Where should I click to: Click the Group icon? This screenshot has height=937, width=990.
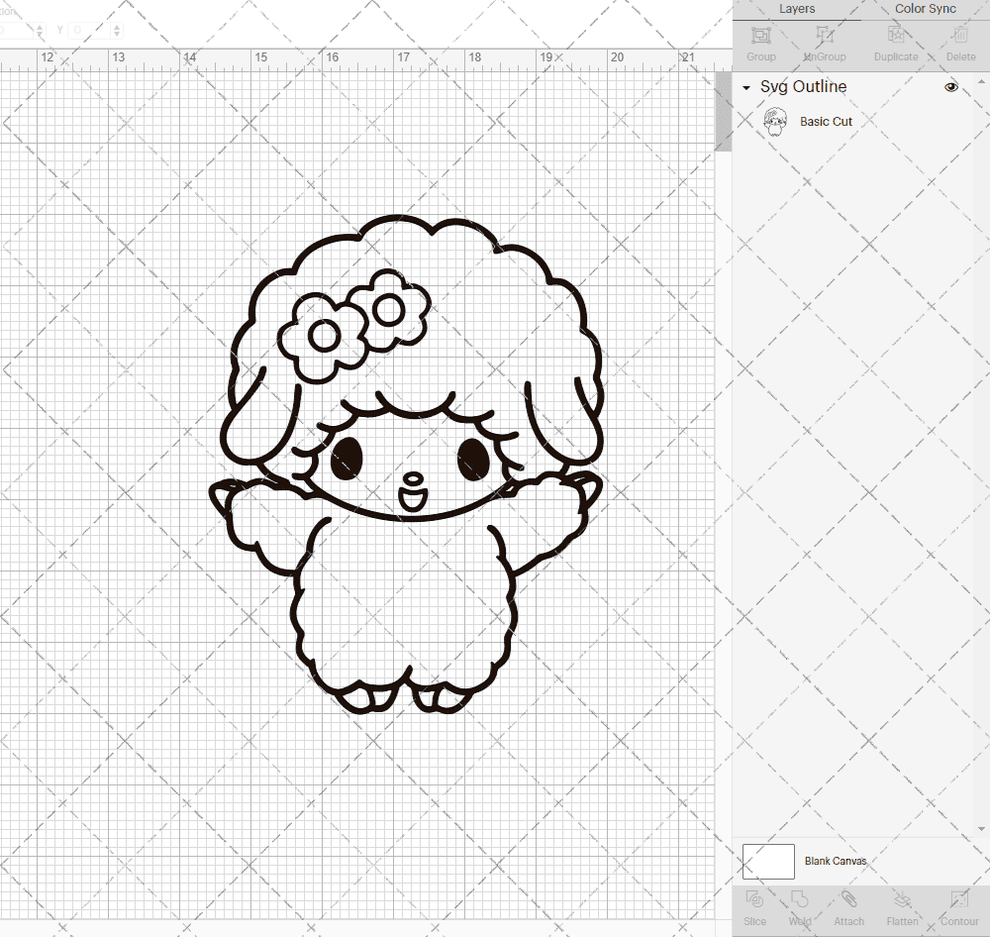click(x=761, y=42)
